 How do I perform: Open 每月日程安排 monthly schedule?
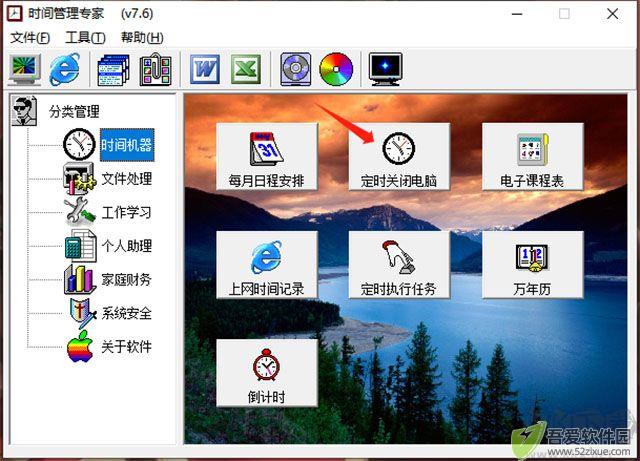(x=267, y=156)
